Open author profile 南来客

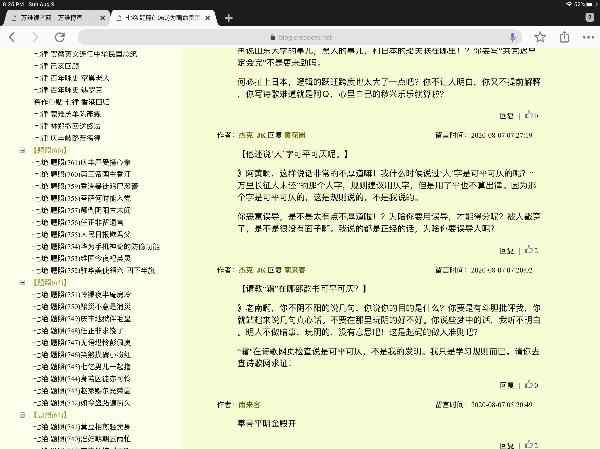coord(249,405)
